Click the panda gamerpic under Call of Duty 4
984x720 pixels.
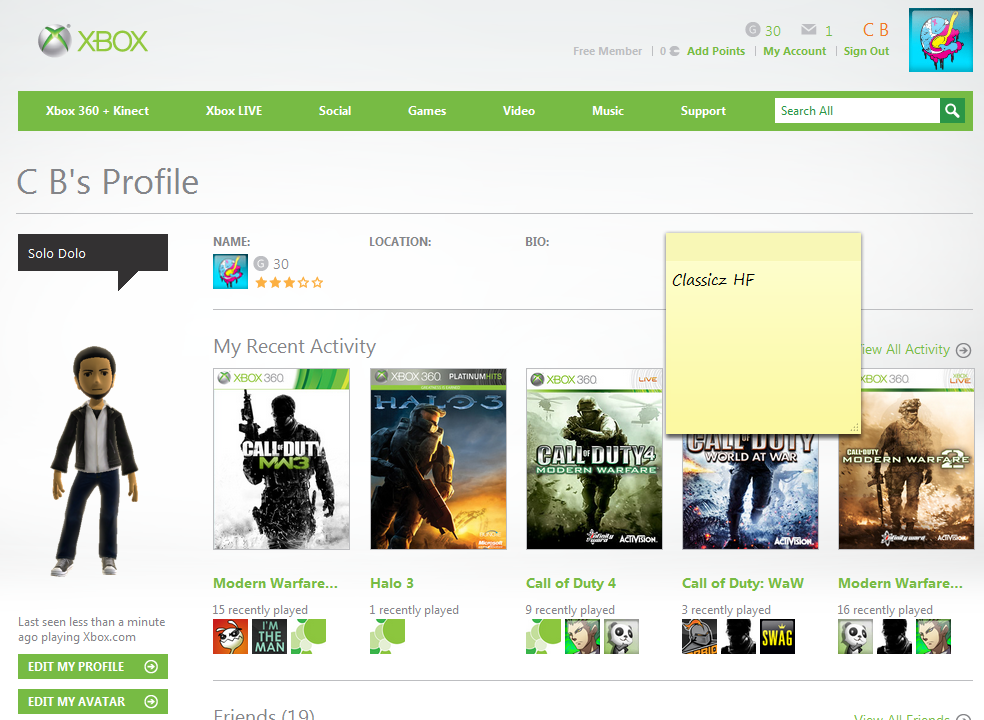click(x=621, y=637)
